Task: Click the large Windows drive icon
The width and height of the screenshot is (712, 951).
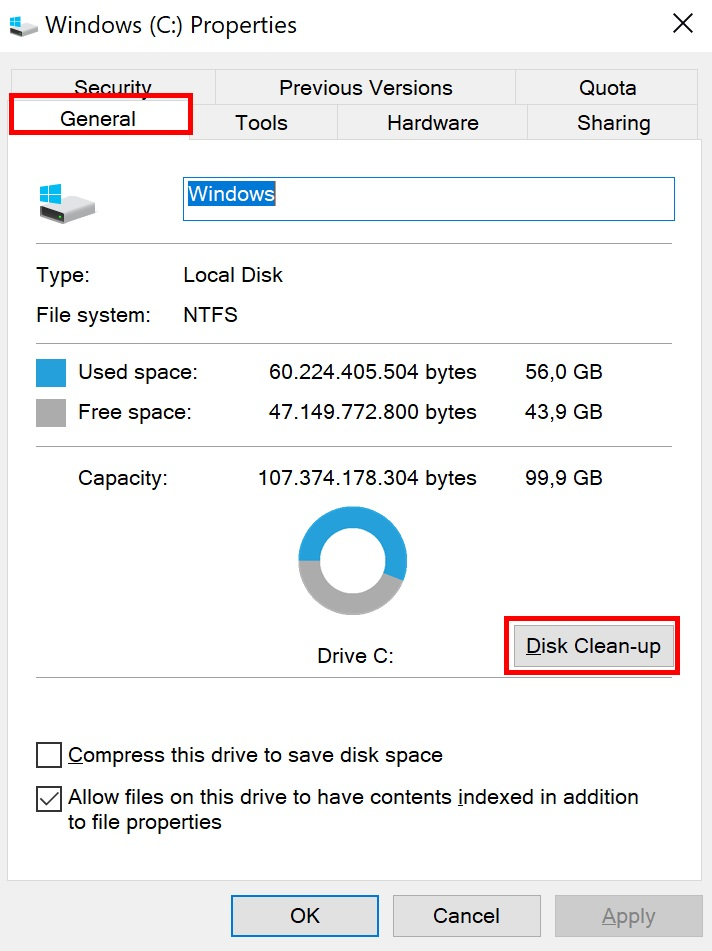Action: pyautogui.click(x=66, y=201)
